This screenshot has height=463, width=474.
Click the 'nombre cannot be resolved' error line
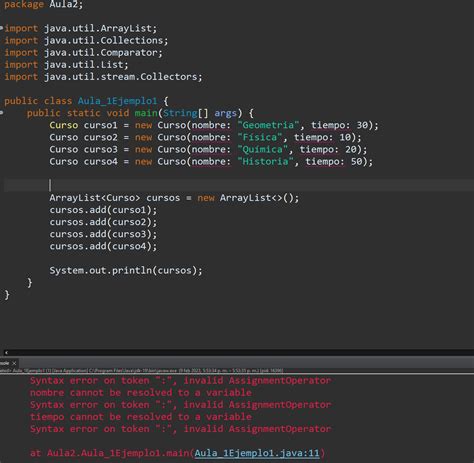tap(141, 393)
